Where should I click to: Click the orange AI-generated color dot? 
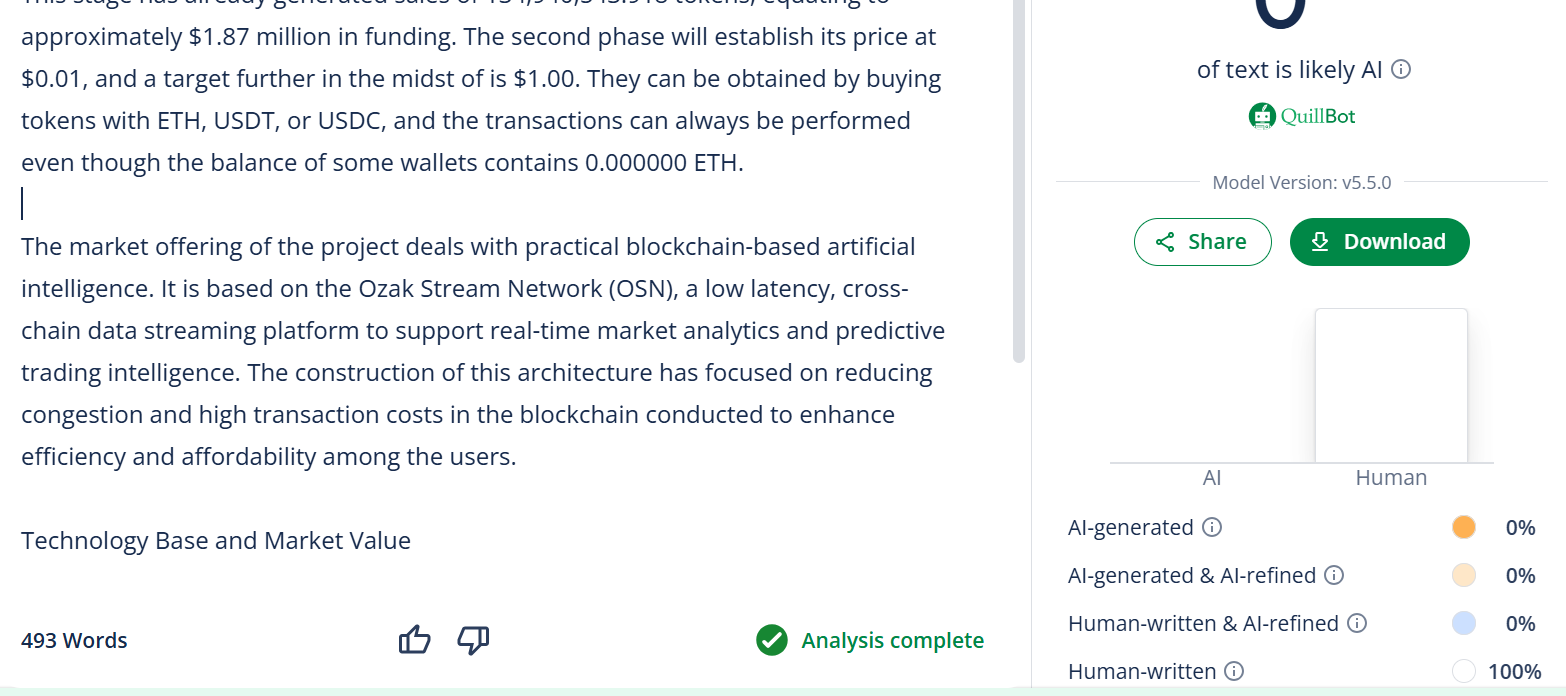pos(1463,527)
